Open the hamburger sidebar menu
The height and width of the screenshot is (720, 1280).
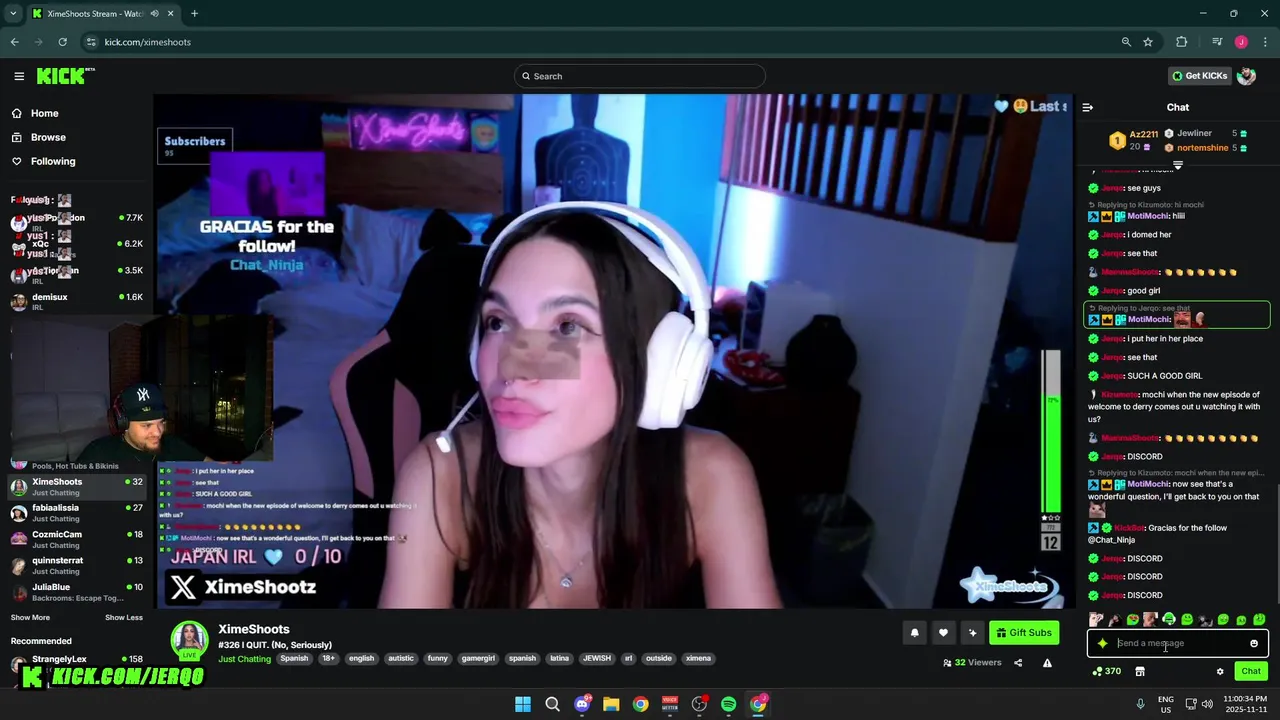(19, 76)
